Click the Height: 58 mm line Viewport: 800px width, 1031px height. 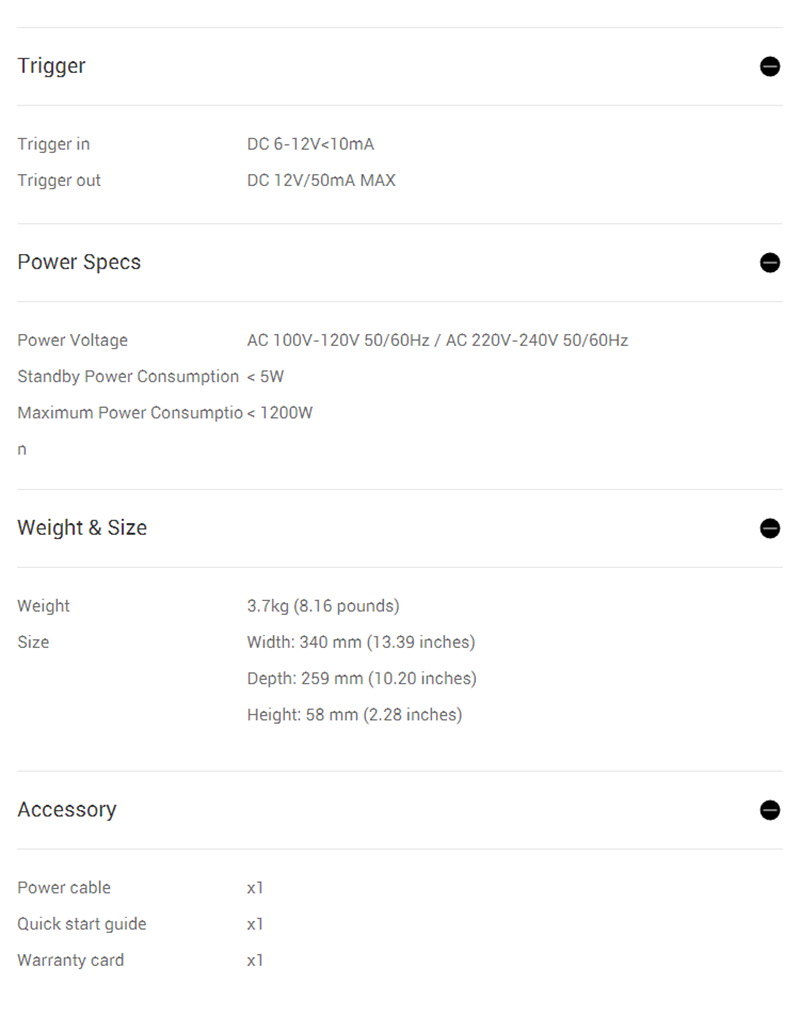pyautogui.click(x=354, y=715)
